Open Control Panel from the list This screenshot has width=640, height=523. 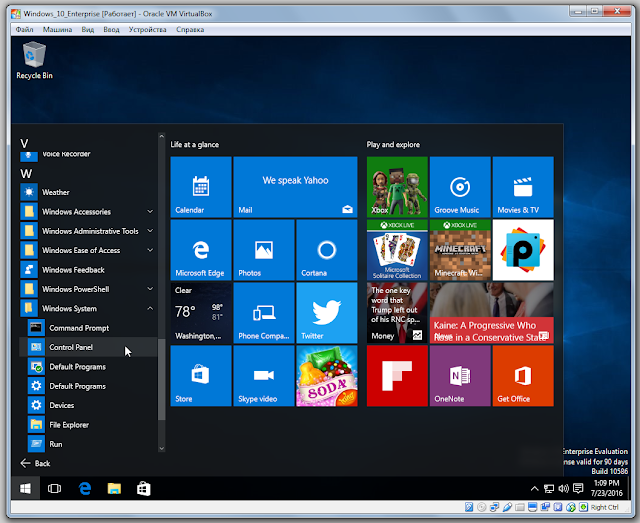pos(88,347)
